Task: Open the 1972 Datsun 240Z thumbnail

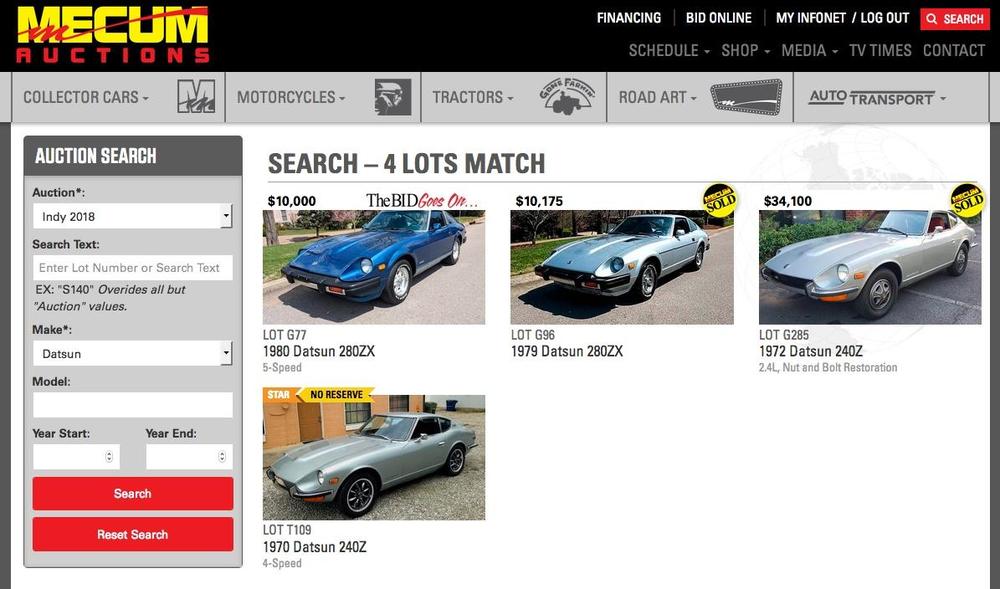Action: [x=870, y=267]
